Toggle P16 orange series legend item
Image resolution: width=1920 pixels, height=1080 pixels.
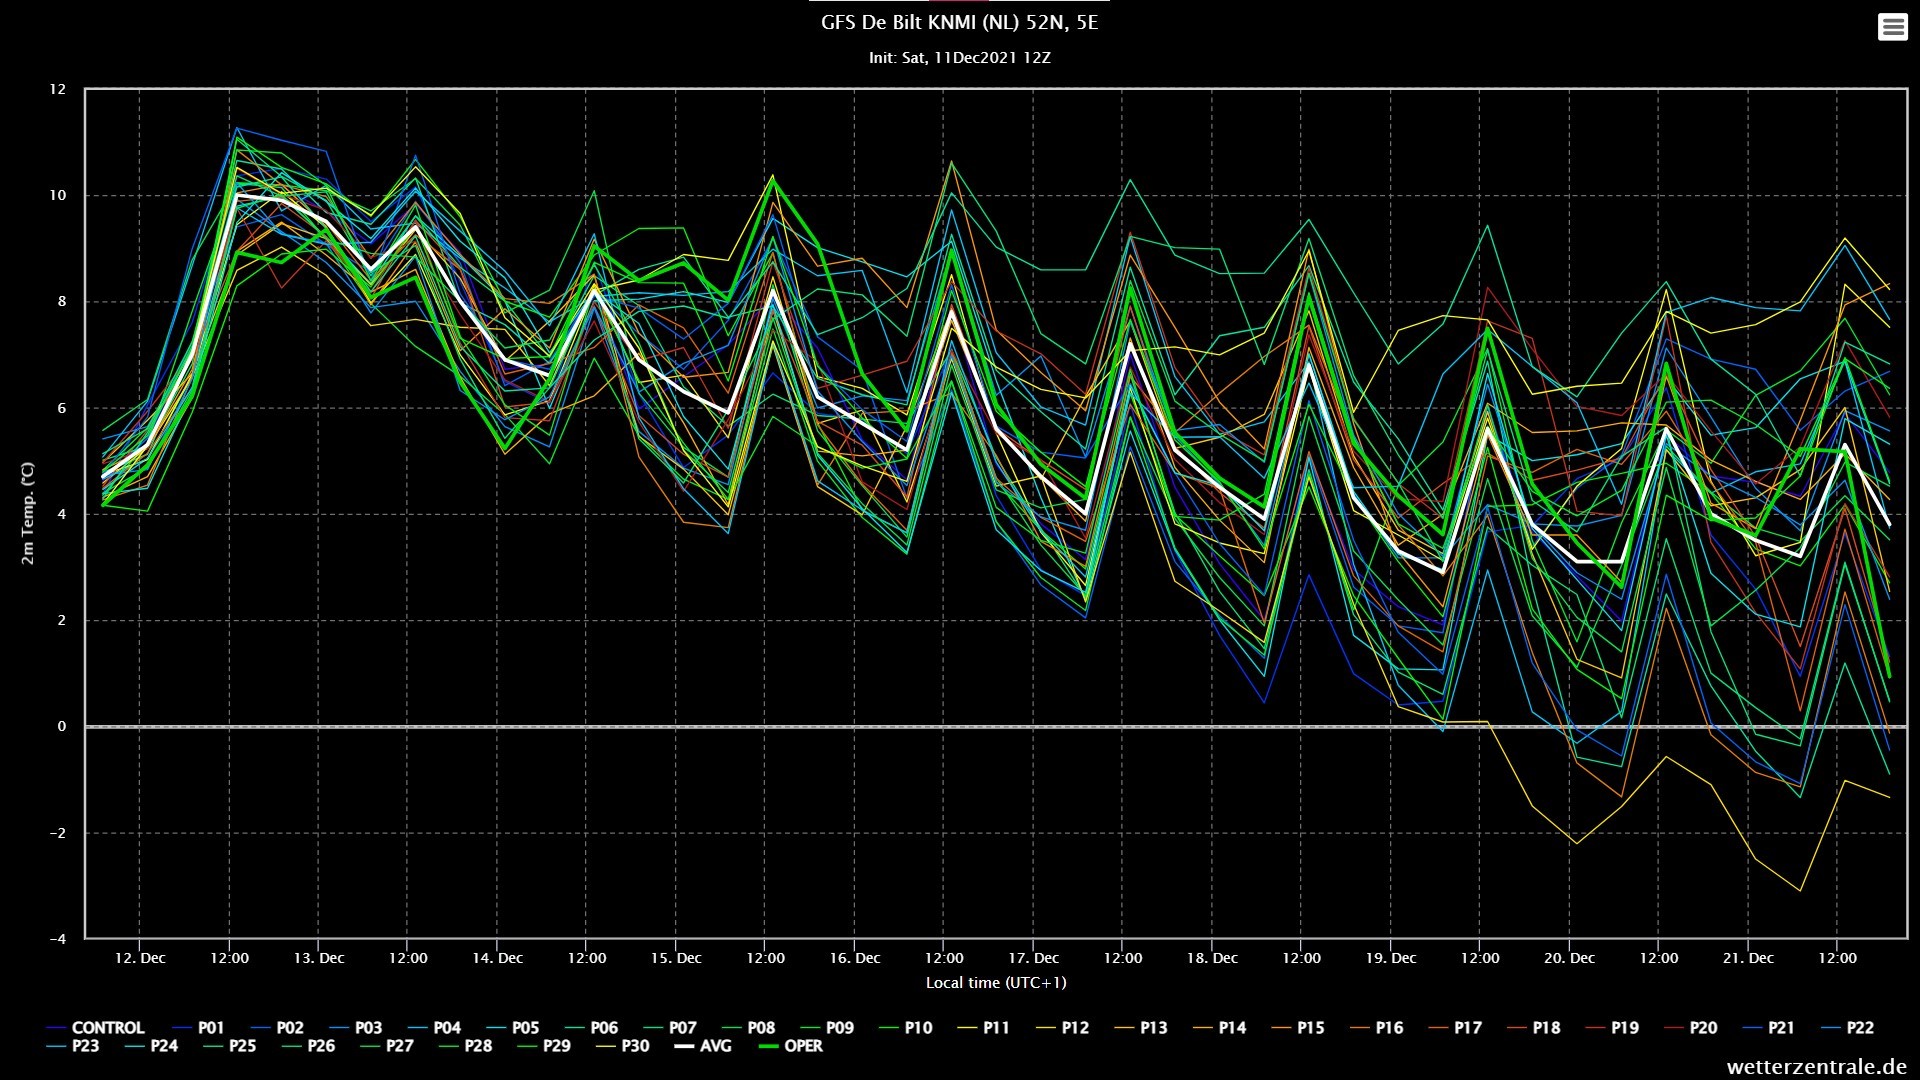(1376, 1028)
